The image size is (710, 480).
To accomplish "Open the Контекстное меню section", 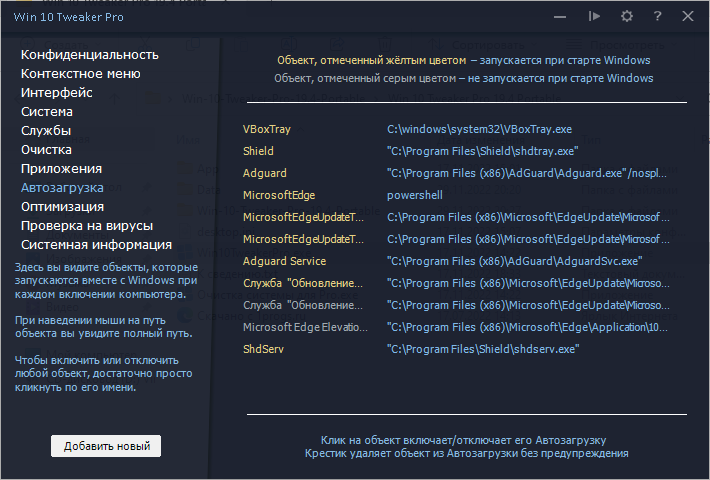I will [x=81, y=74].
